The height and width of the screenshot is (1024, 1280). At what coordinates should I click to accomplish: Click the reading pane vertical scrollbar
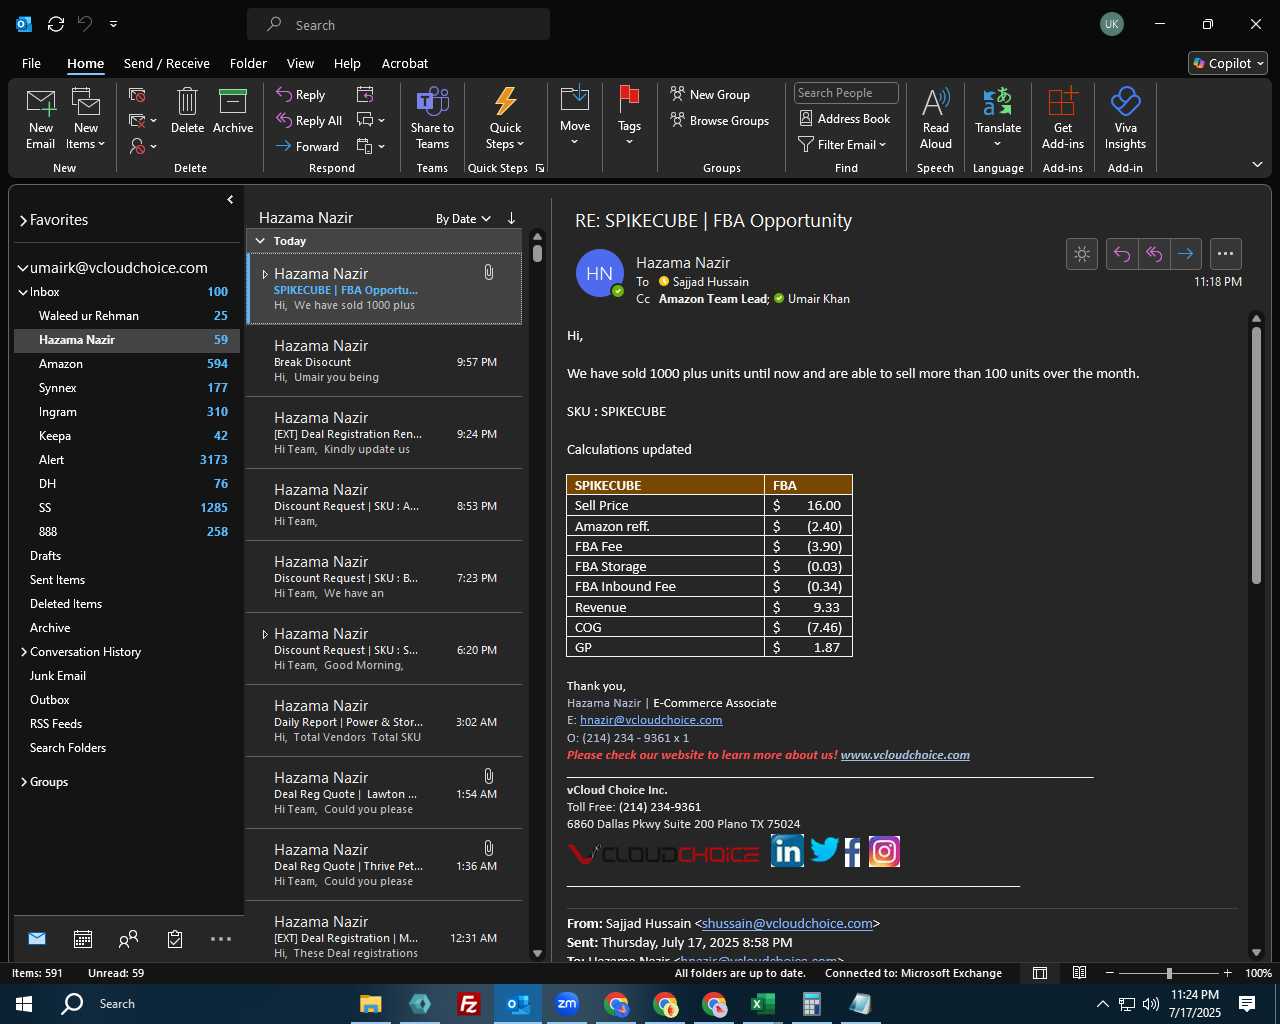(1256, 455)
